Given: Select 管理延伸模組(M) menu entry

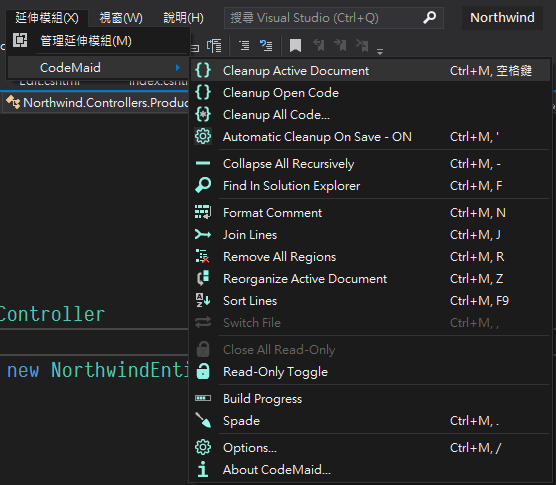Looking at the screenshot, I should tap(98, 41).
